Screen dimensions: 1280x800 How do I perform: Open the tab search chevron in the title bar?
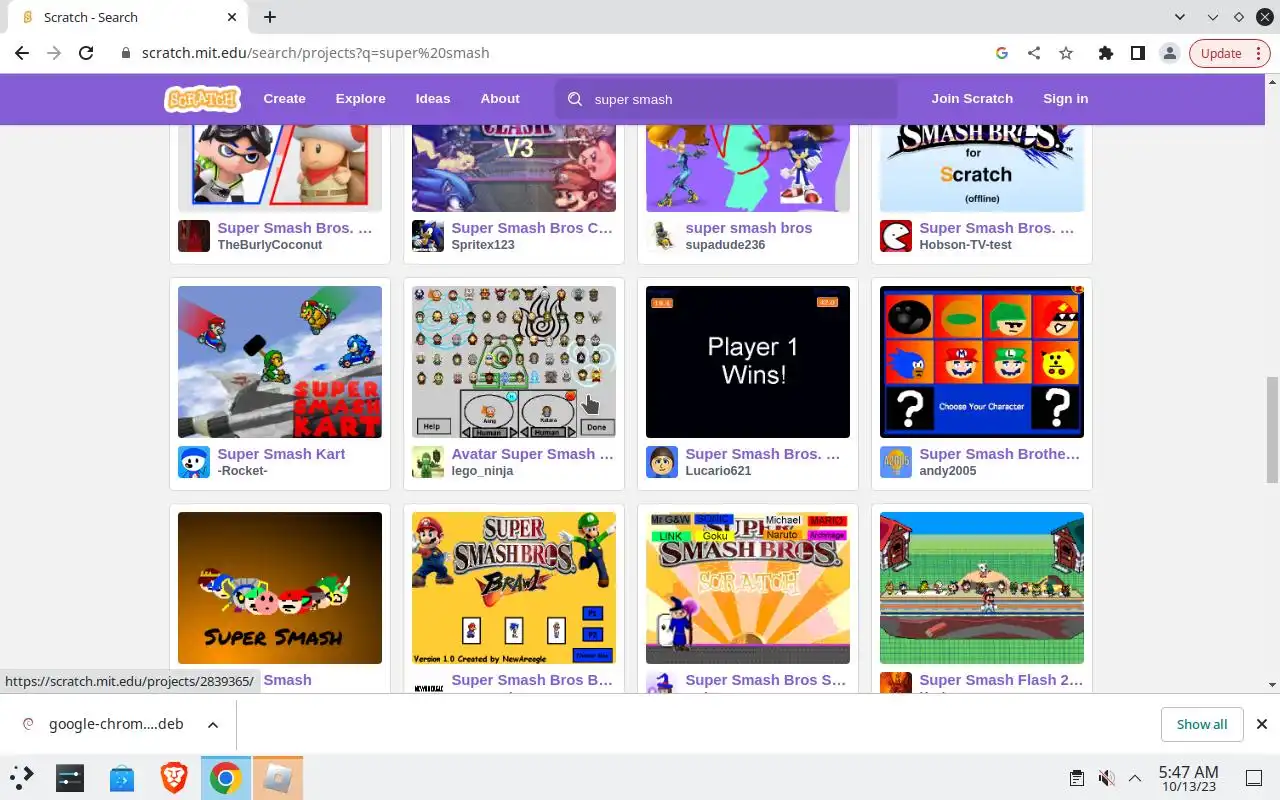pyautogui.click(x=1180, y=17)
